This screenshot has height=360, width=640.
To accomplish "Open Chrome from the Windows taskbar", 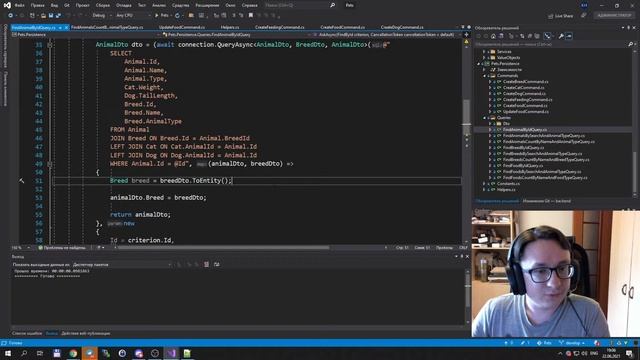I will point(73,353).
